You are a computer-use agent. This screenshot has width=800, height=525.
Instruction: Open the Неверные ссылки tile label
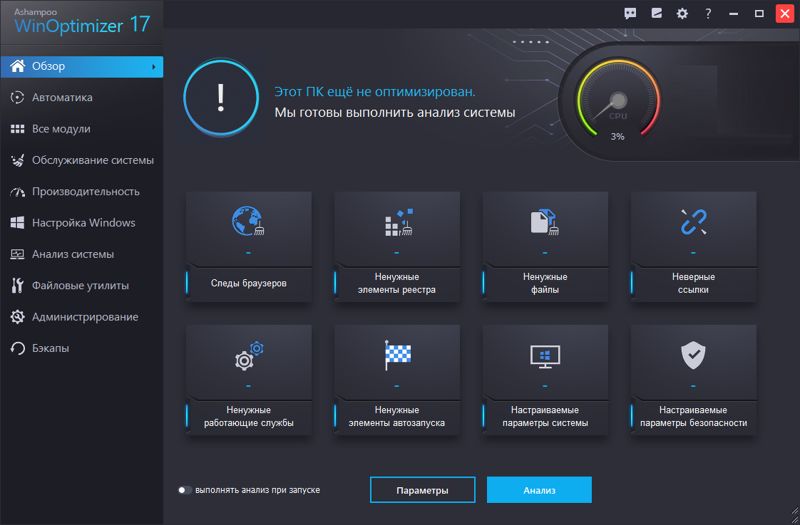click(x=693, y=283)
